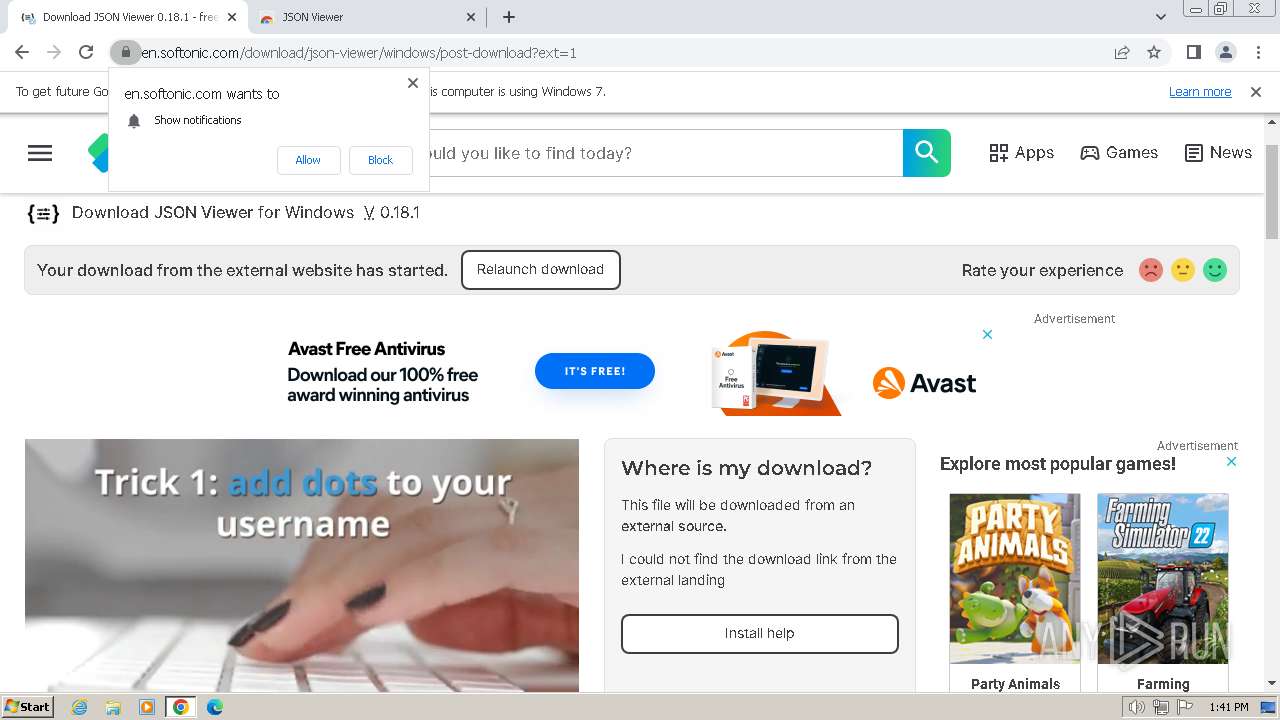Click the JSON Viewer curly-braces app icon
This screenshot has height=720, width=1280.
43,213
